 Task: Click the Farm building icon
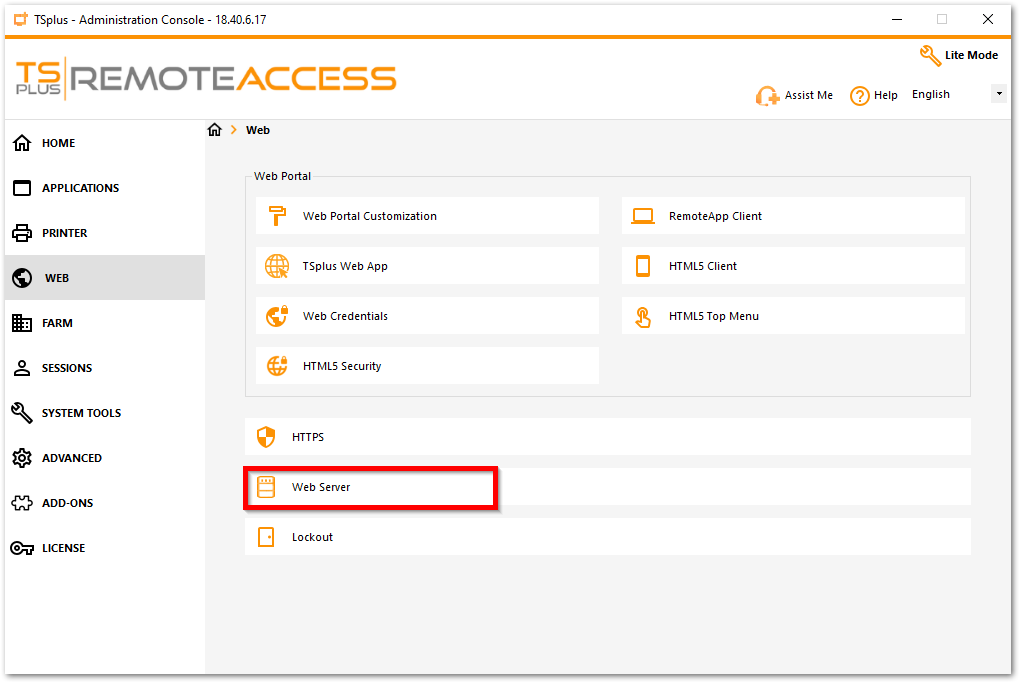pyautogui.click(x=22, y=323)
